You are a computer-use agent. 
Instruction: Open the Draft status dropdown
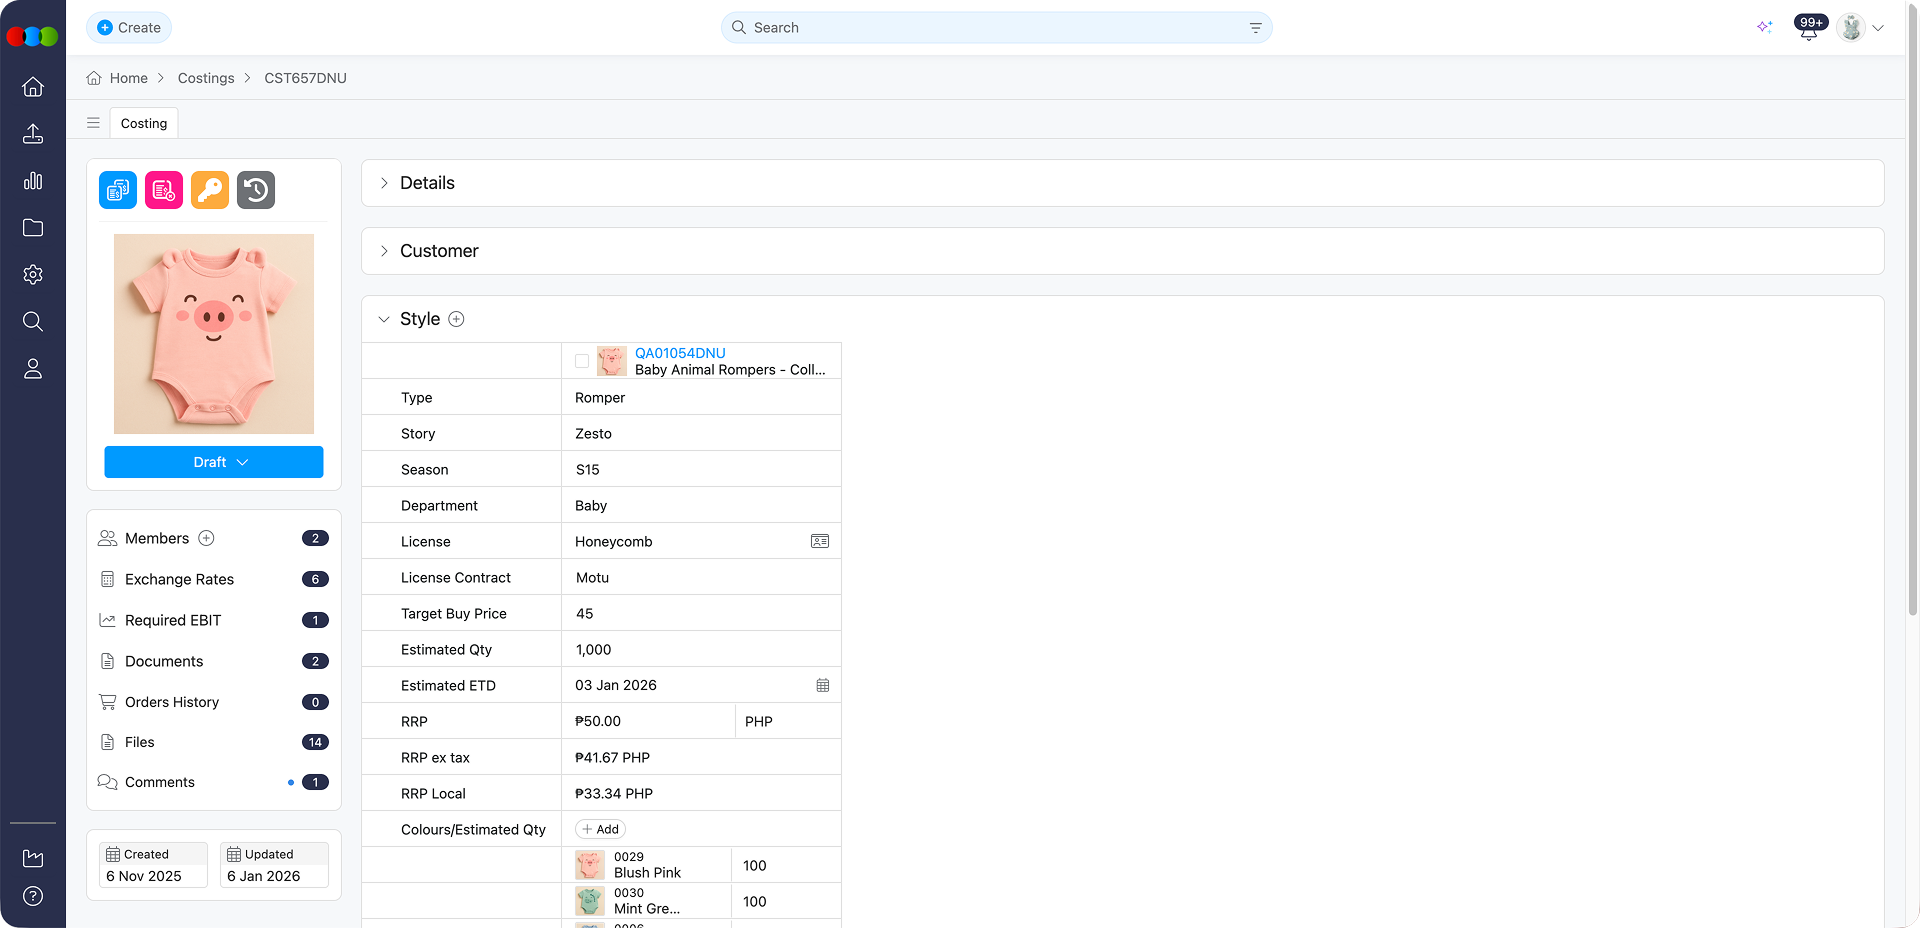pos(214,462)
